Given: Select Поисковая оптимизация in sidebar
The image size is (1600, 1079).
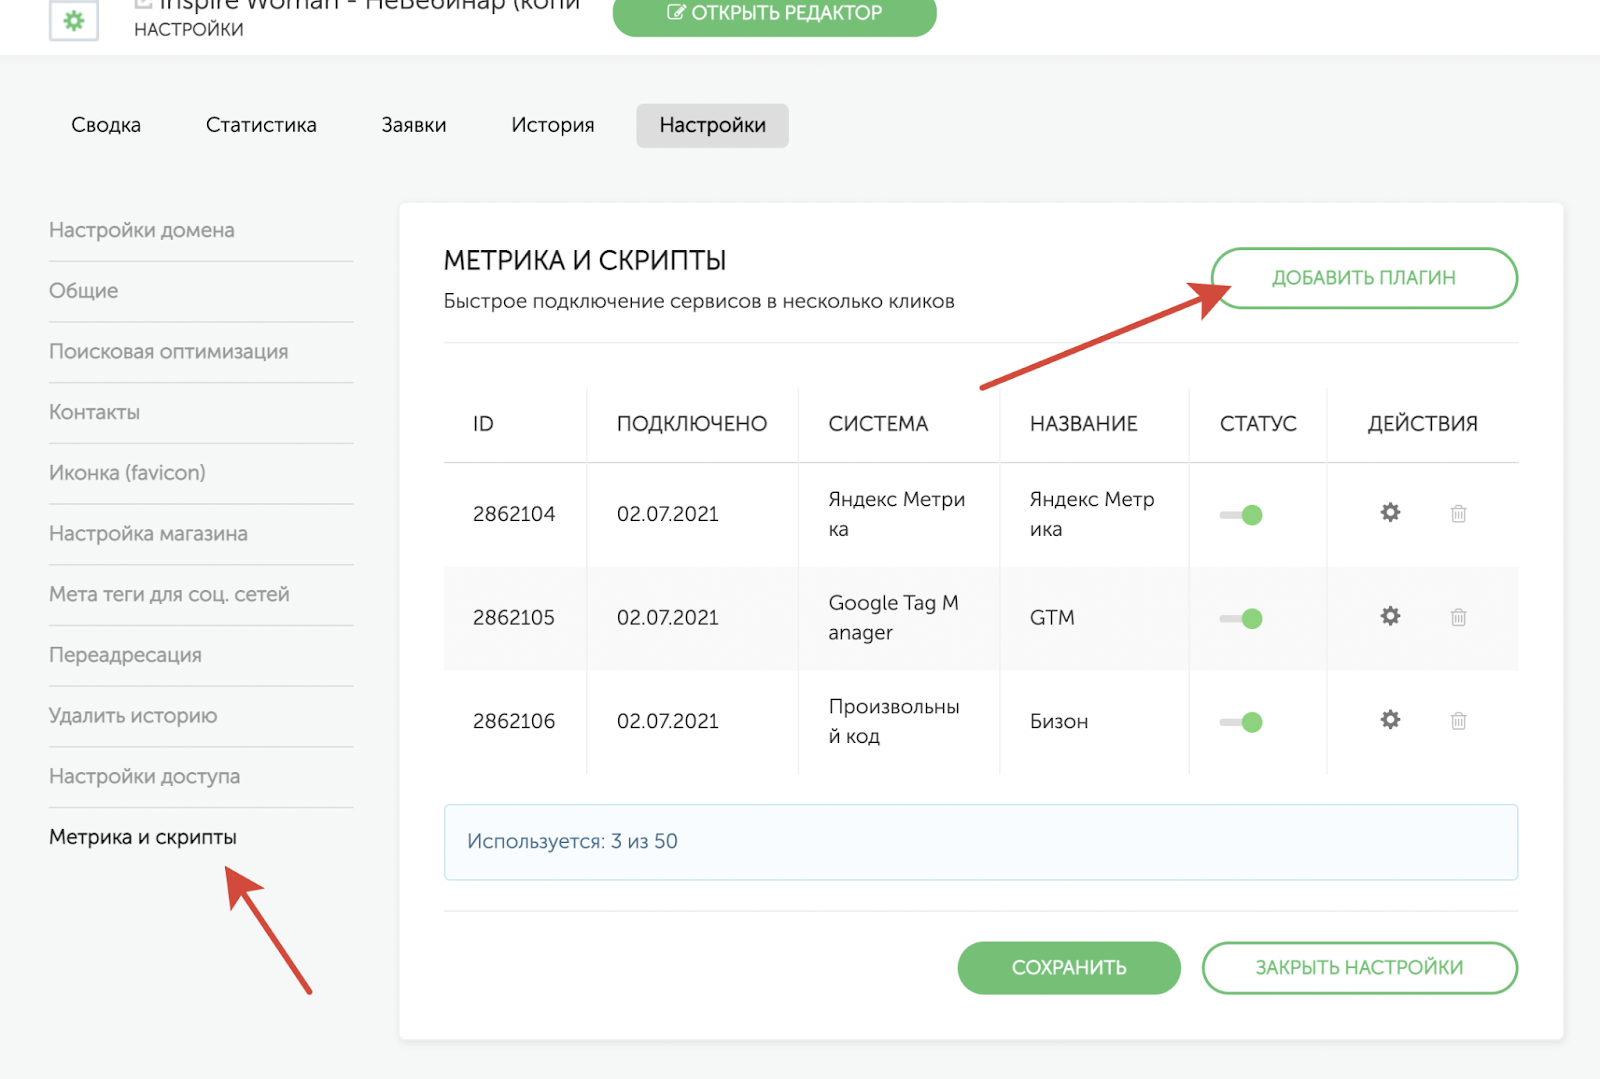Looking at the screenshot, I should coord(168,352).
